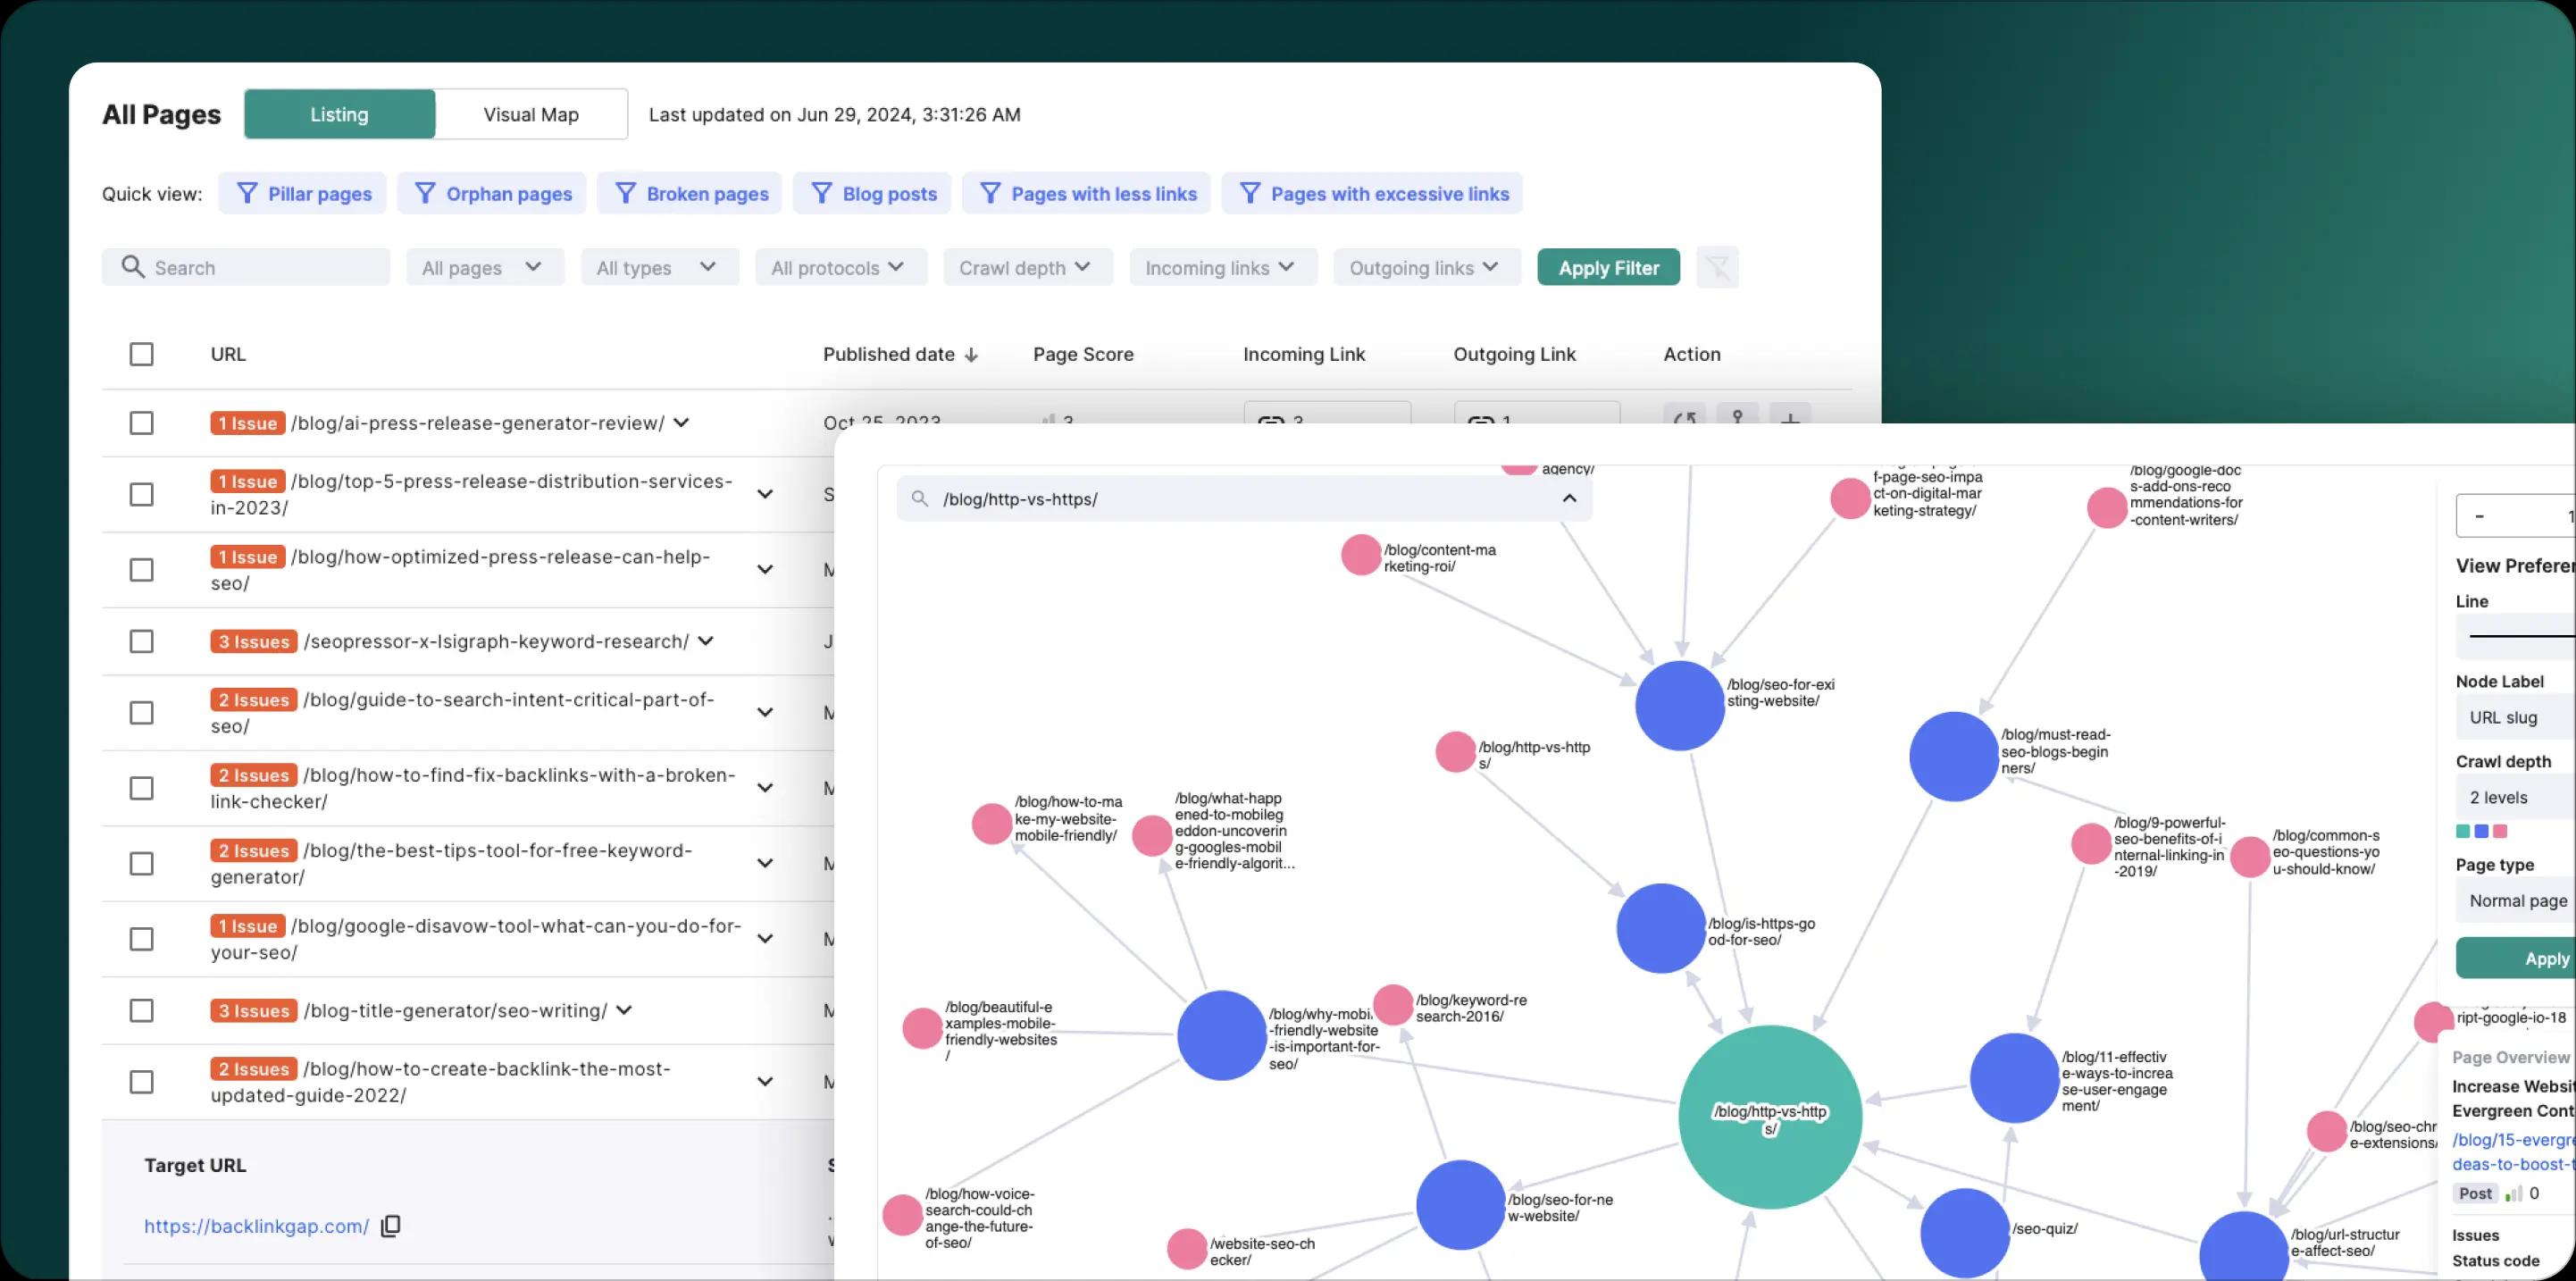Apply the Blog posts quick view
Viewport: 2576px width, 1281px height.
pos(873,193)
